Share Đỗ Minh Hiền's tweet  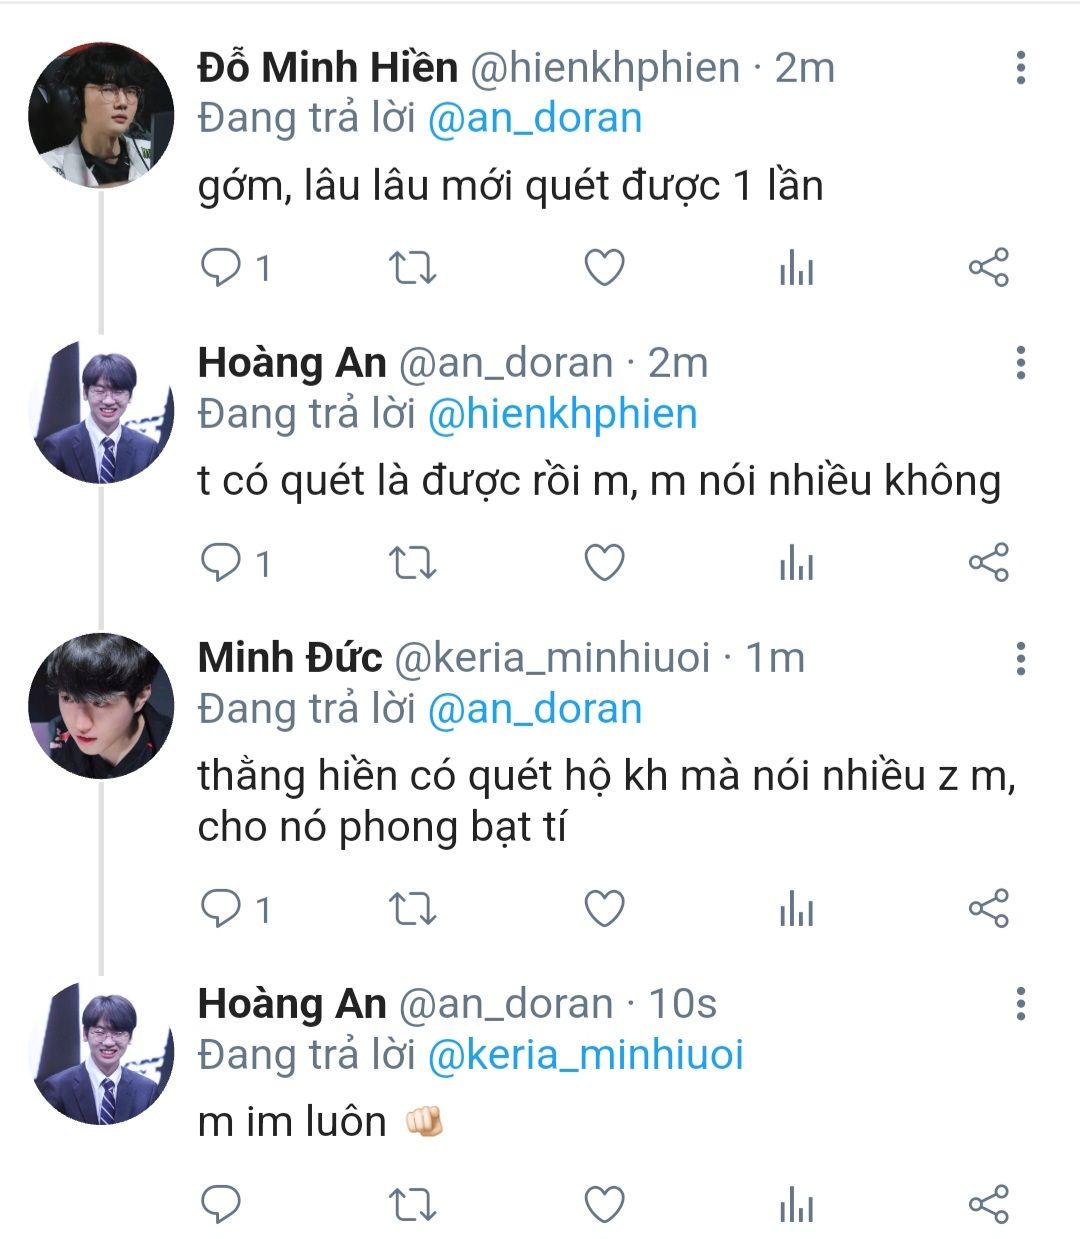(988, 268)
